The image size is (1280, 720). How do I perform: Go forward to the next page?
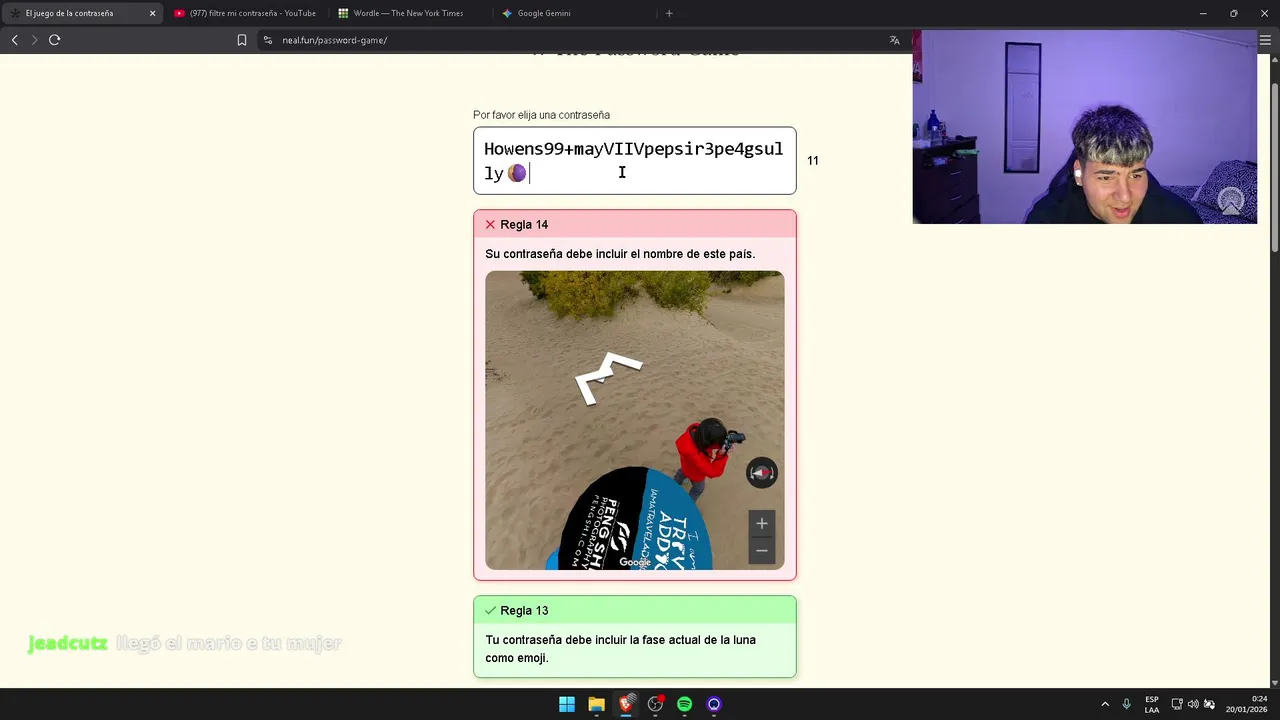pyautogui.click(x=34, y=40)
